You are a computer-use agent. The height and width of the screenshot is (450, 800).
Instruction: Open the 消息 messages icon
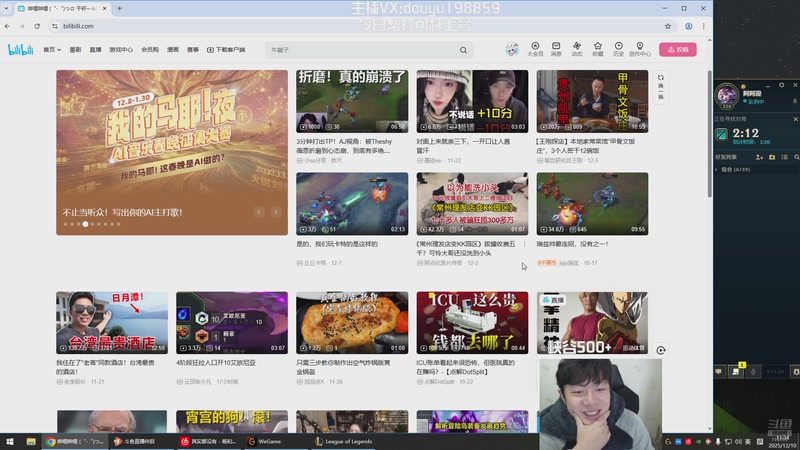[556, 49]
